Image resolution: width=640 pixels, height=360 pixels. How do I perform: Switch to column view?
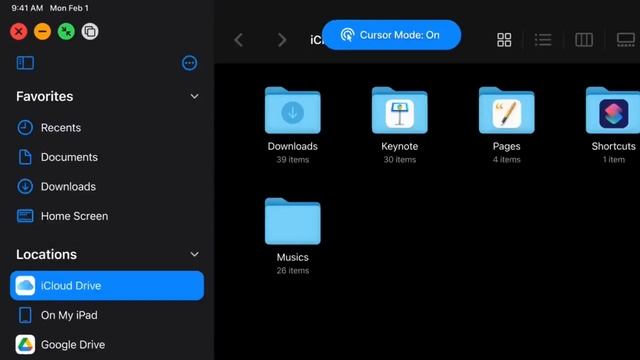(x=584, y=40)
